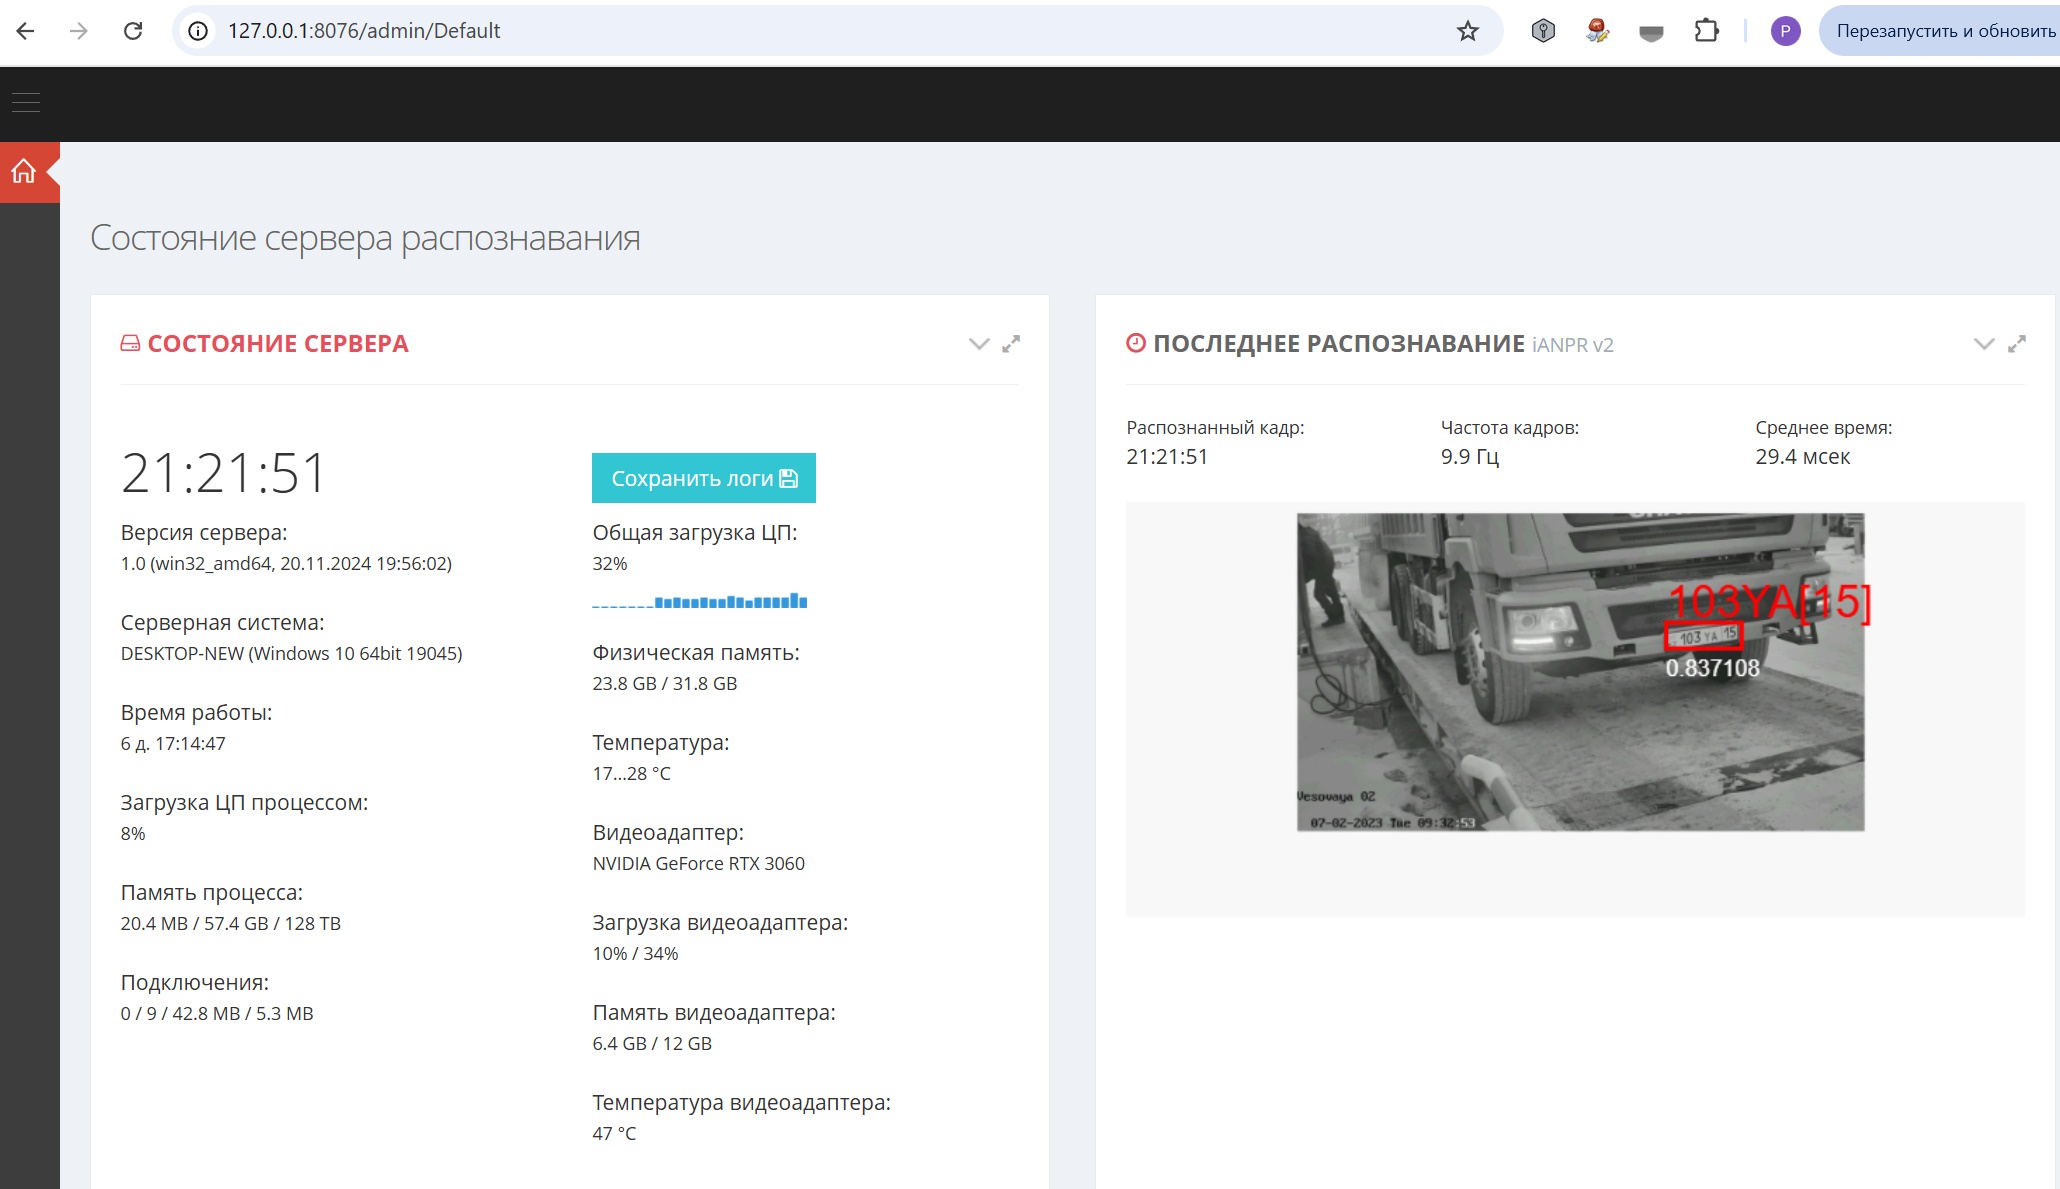Click the red Home sidebar icon
This screenshot has height=1189, width=2060.
[x=25, y=172]
